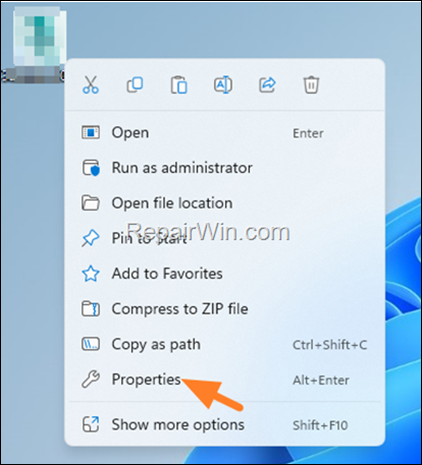This screenshot has height=465, width=422.
Task: Choose Compress to ZIP file
Action: coord(225,309)
